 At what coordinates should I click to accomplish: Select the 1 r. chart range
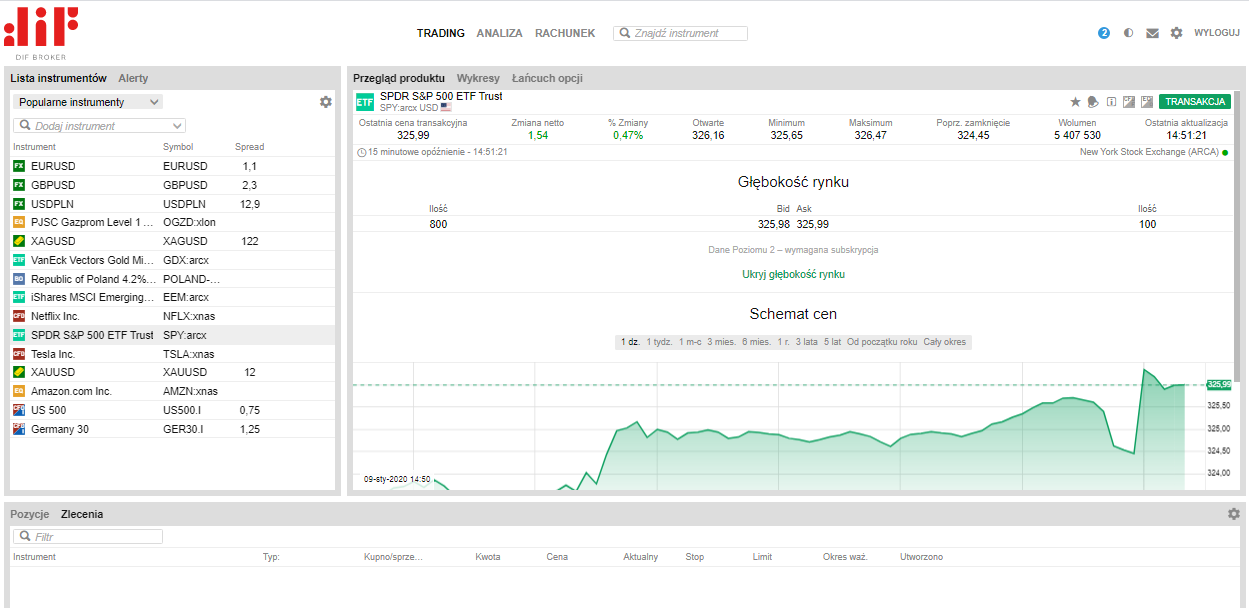[783, 342]
